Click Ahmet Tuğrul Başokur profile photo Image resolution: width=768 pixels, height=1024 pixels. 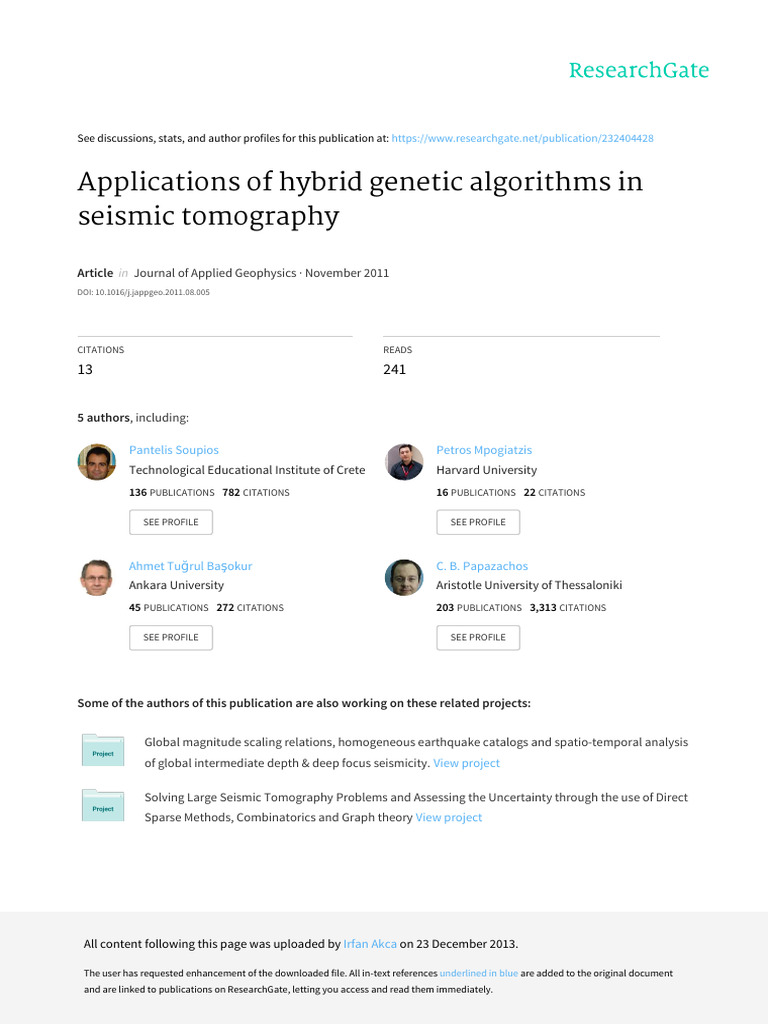click(x=97, y=577)
